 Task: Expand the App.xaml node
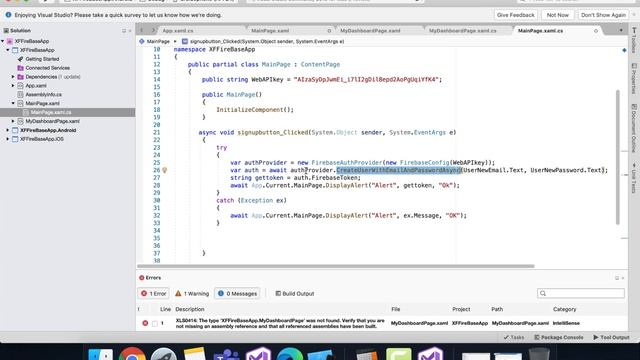[13, 86]
